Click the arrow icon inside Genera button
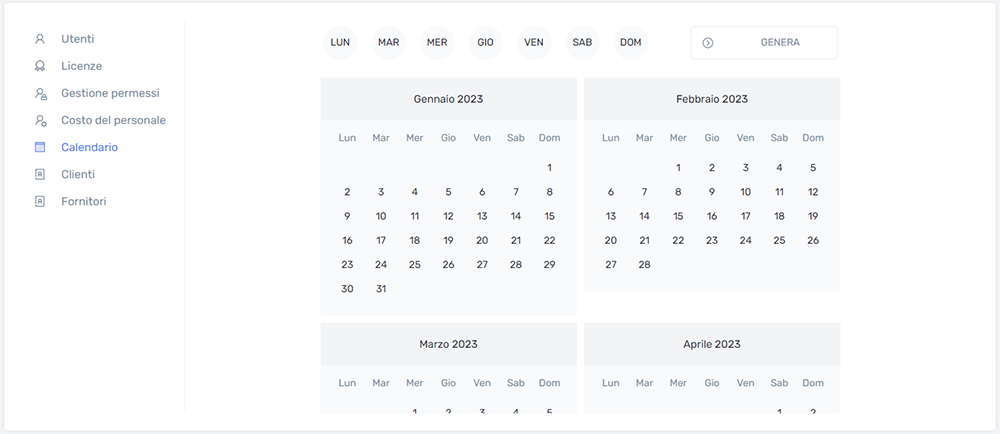 pos(707,43)
